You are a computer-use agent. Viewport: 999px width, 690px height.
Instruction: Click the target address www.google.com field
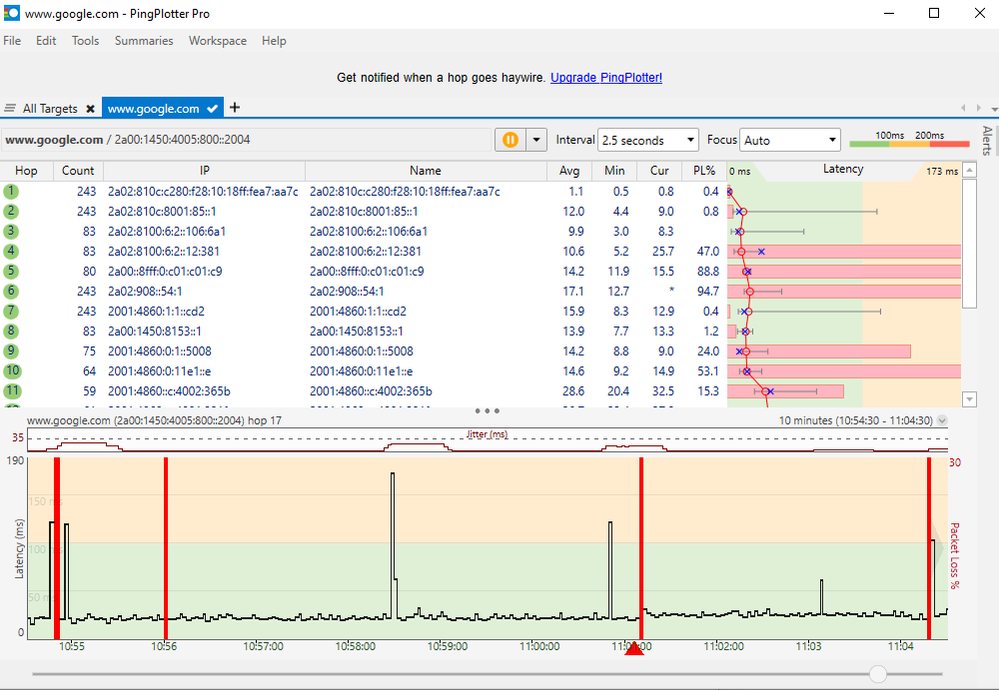246,140
